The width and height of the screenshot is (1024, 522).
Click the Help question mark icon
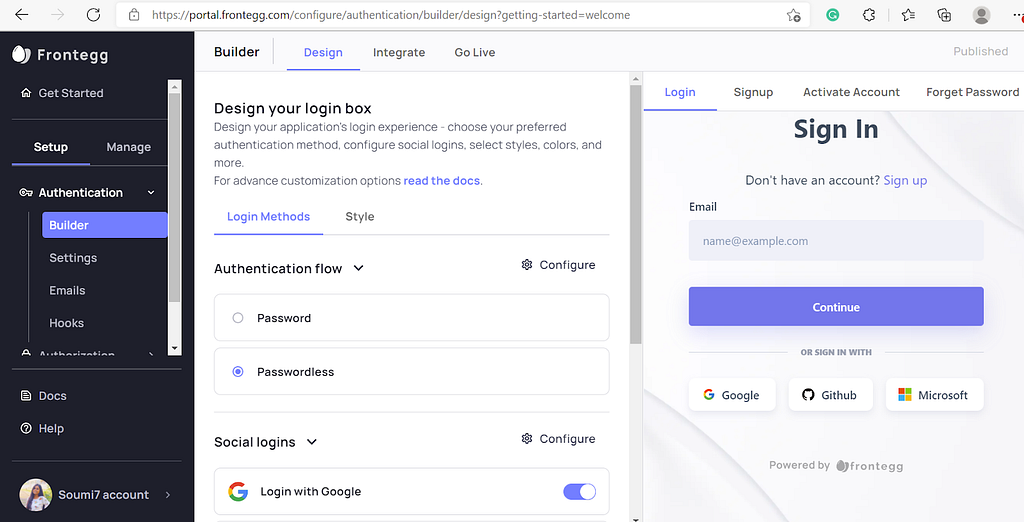tap(26, 429)
